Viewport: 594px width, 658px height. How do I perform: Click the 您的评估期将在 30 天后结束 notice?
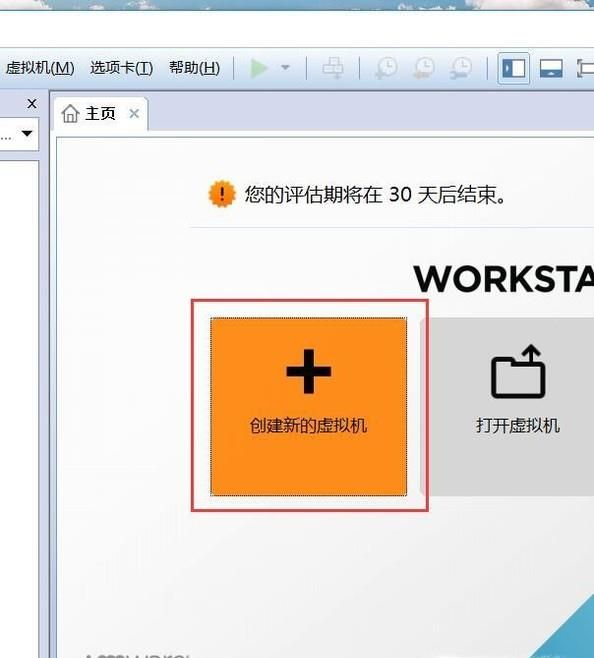[375, 195]
